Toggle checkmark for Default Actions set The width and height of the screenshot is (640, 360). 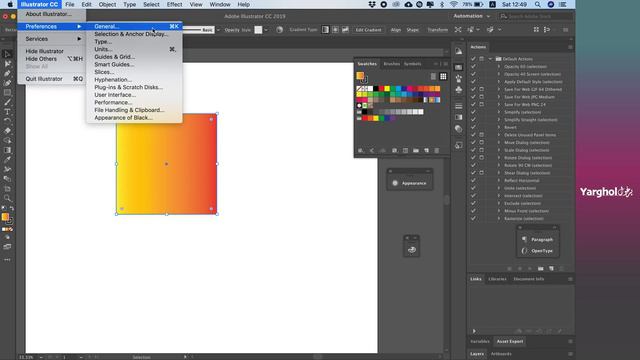tap(473, 59)
